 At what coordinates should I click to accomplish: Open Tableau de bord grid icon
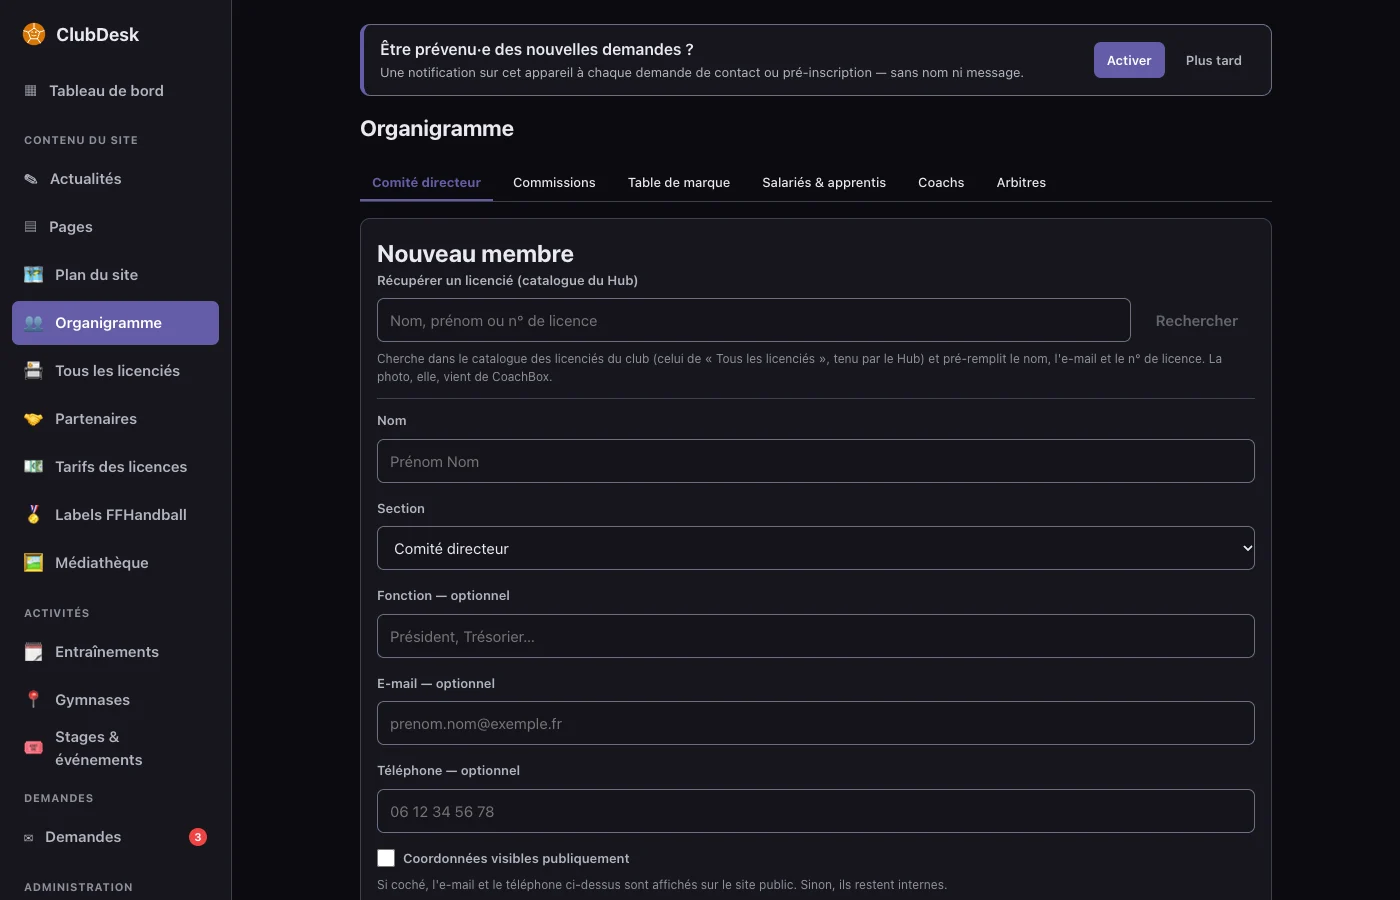tap(30, 91)
